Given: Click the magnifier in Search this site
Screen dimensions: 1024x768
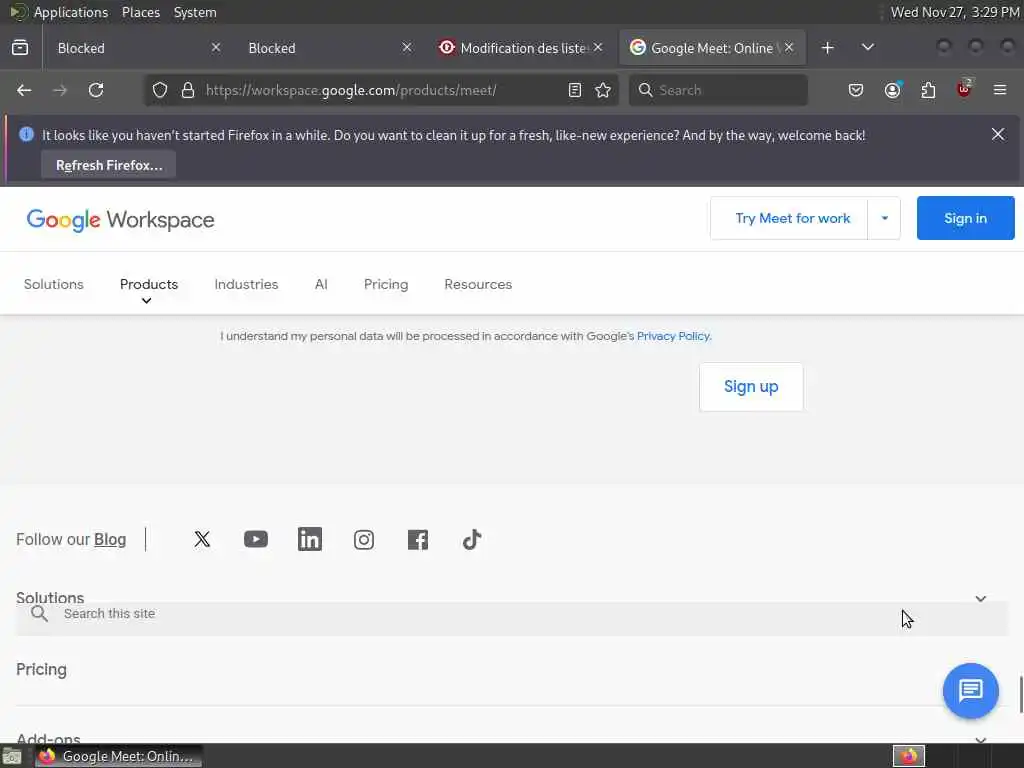Looking at the screenshot, I should point(39,613).
